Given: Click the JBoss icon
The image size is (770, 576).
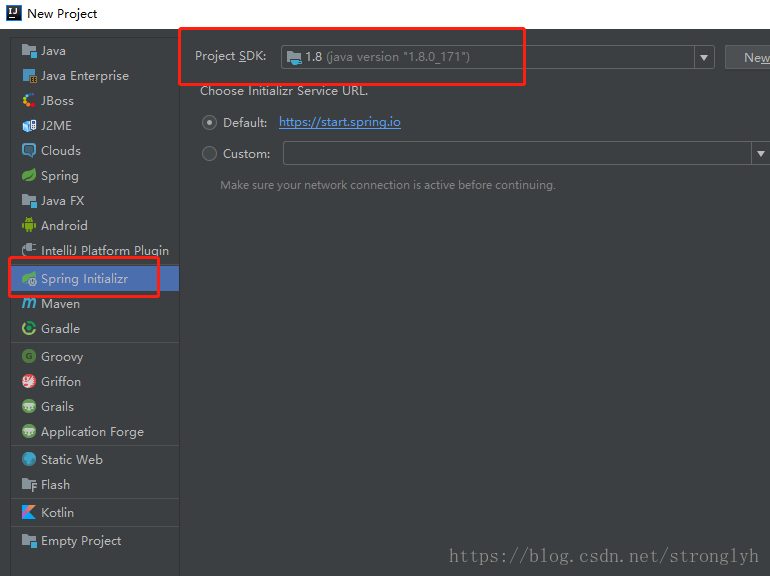Looking at the screenshot, I should point(29,101).
